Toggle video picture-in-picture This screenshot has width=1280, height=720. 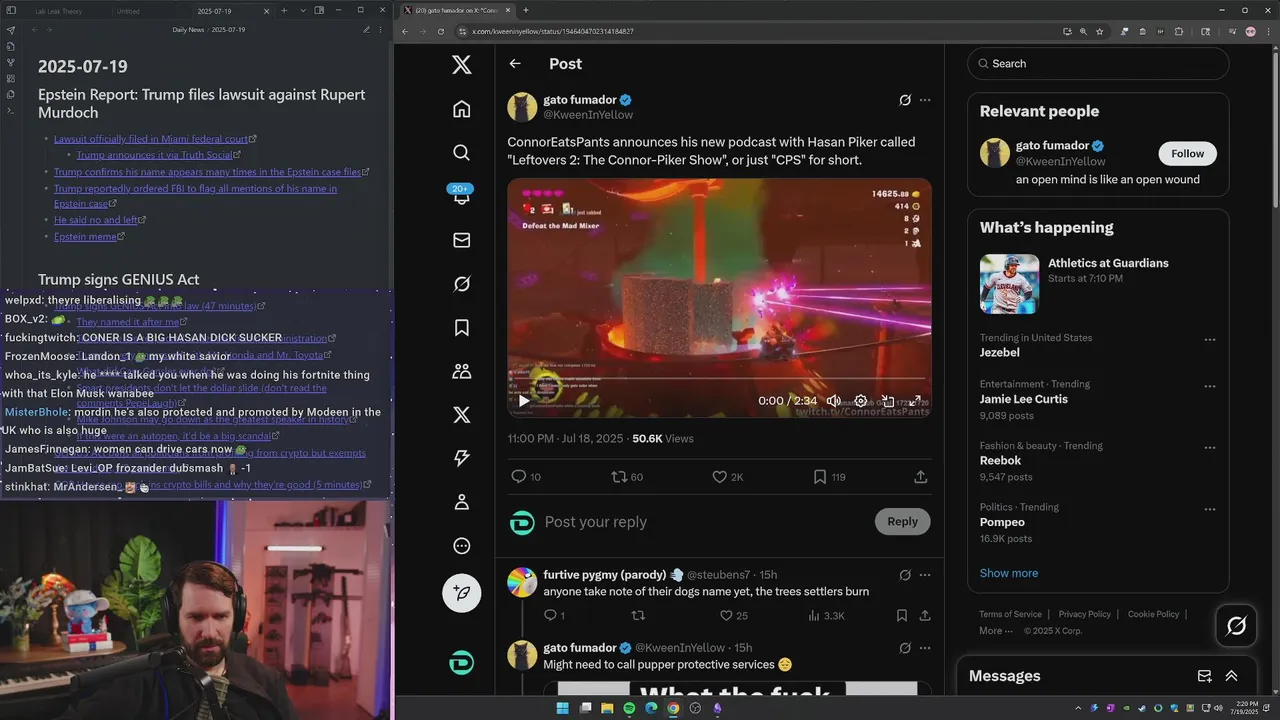[887, 401]
